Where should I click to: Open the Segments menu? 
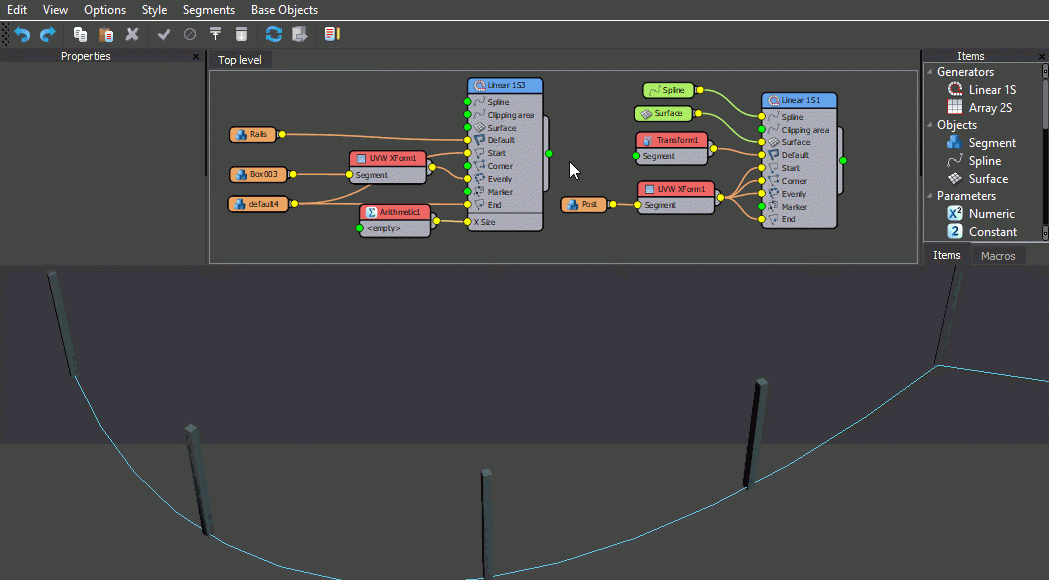208,10
